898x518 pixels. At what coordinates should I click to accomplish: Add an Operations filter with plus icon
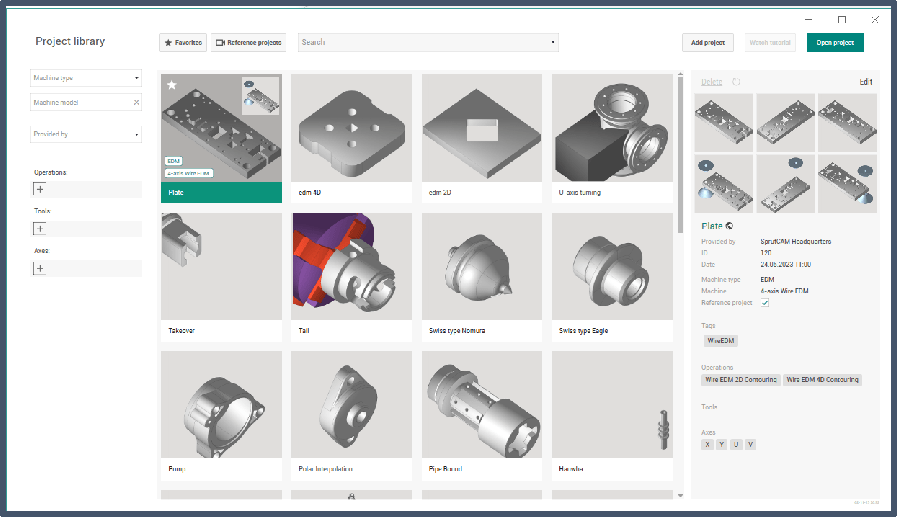[40, 189]
